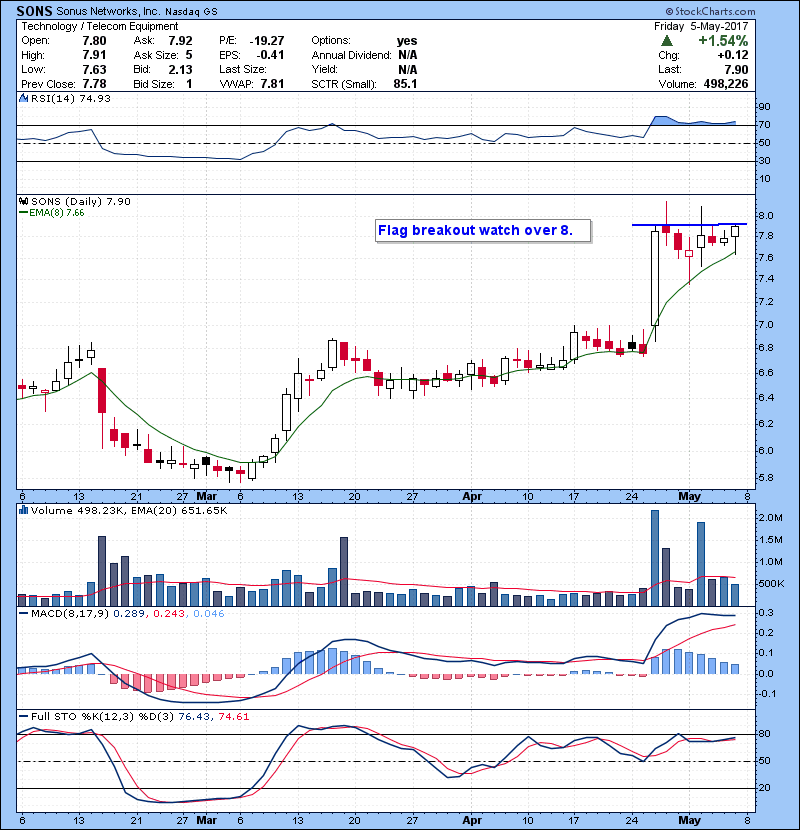Click the 'Mar' label on price axis

206,497
